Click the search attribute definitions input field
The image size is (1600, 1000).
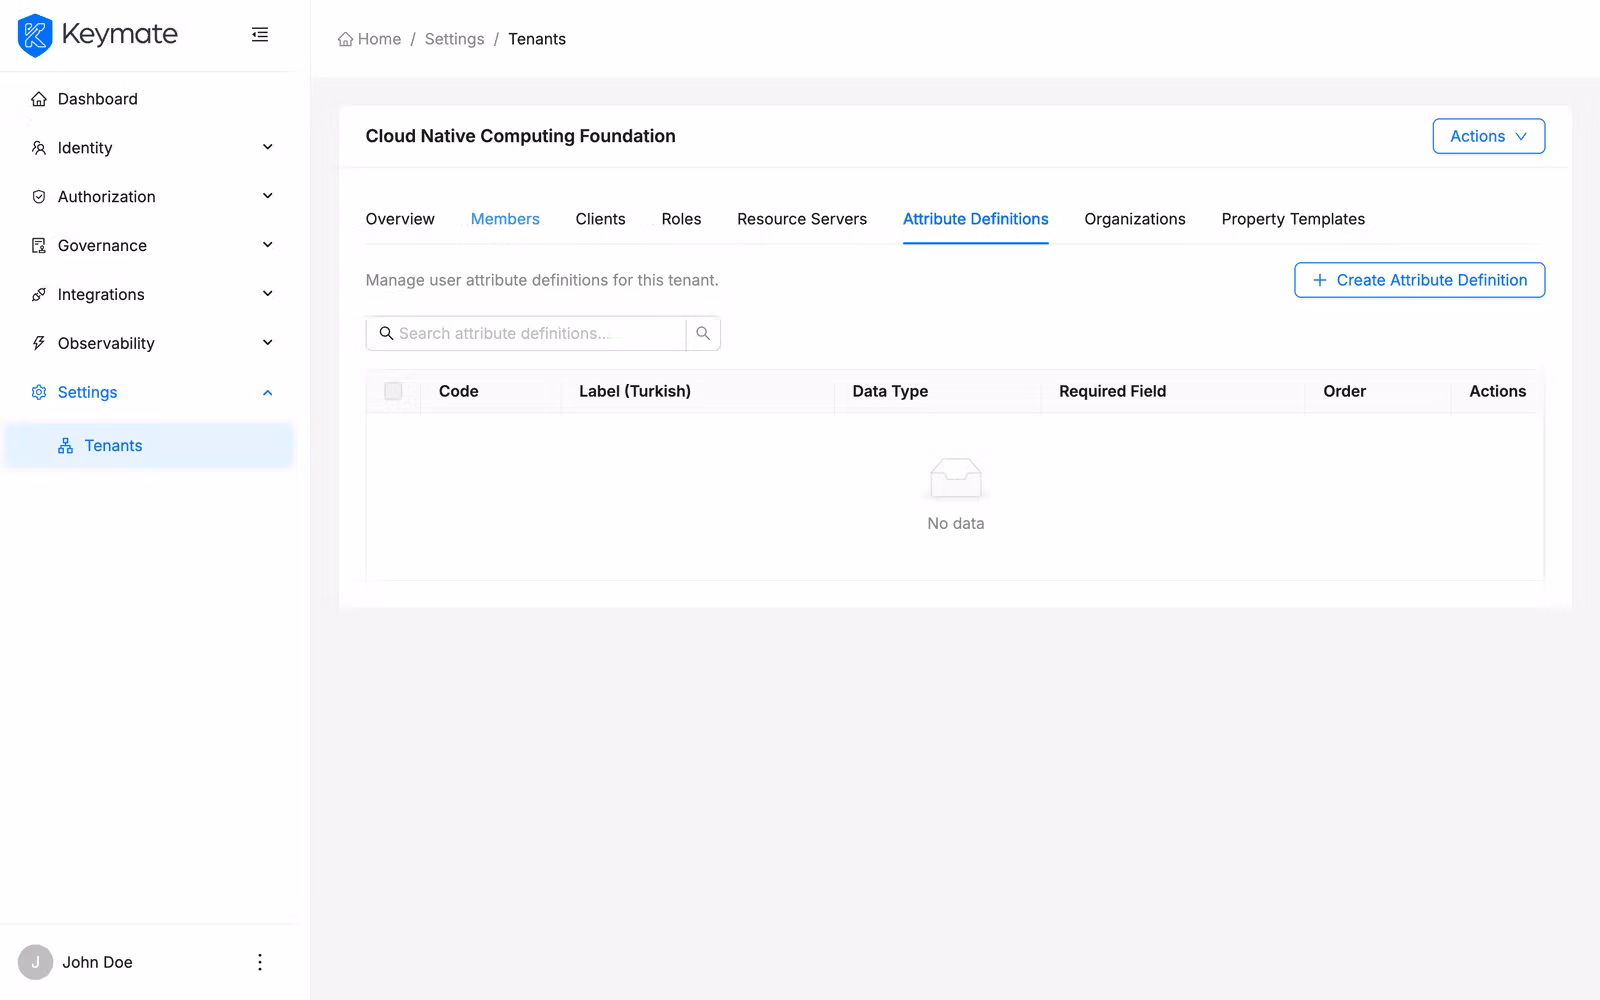point(530,333)
